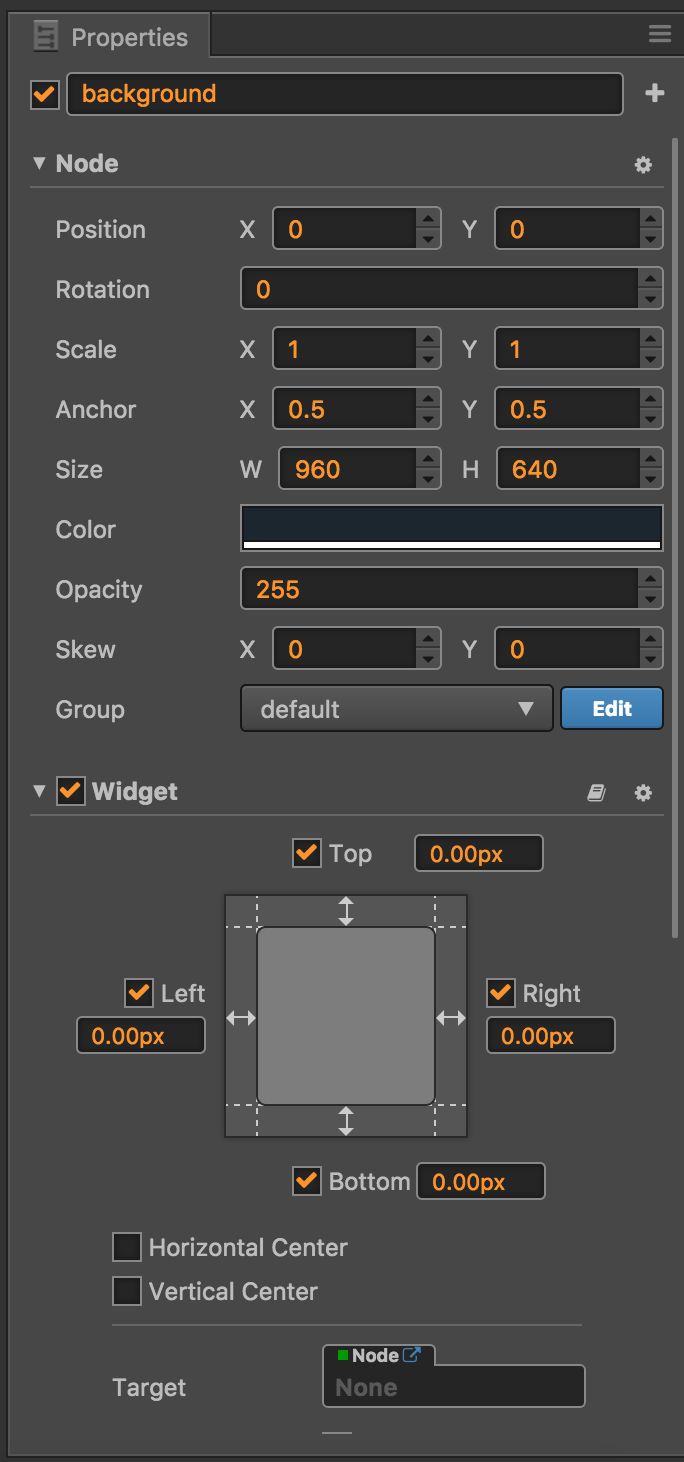Click the top alignment arrow in widget diagram
Image resolution: width=684 pixels, height=1462 pixels.
[346, 911]
